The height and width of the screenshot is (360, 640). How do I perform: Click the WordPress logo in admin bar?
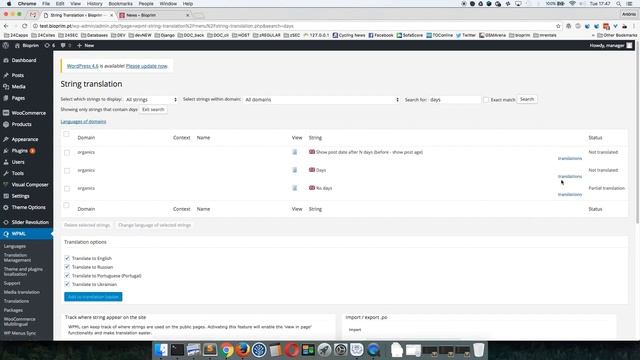pos(6,45)
